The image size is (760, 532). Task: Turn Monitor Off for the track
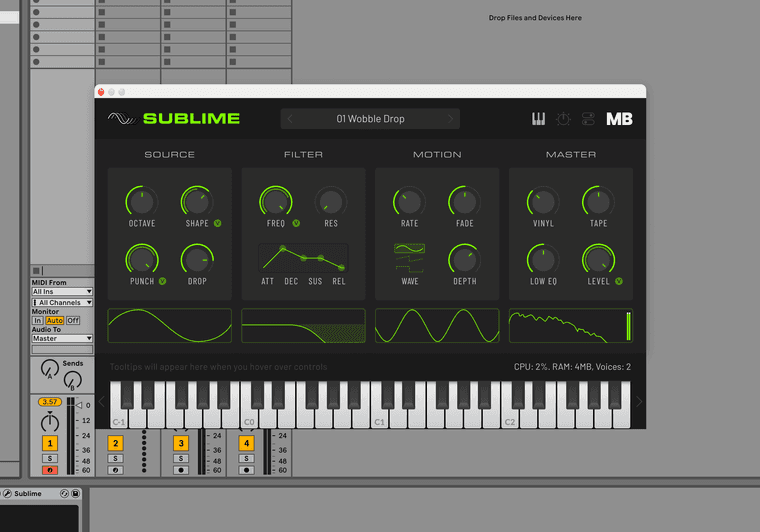tap(73, 320)
